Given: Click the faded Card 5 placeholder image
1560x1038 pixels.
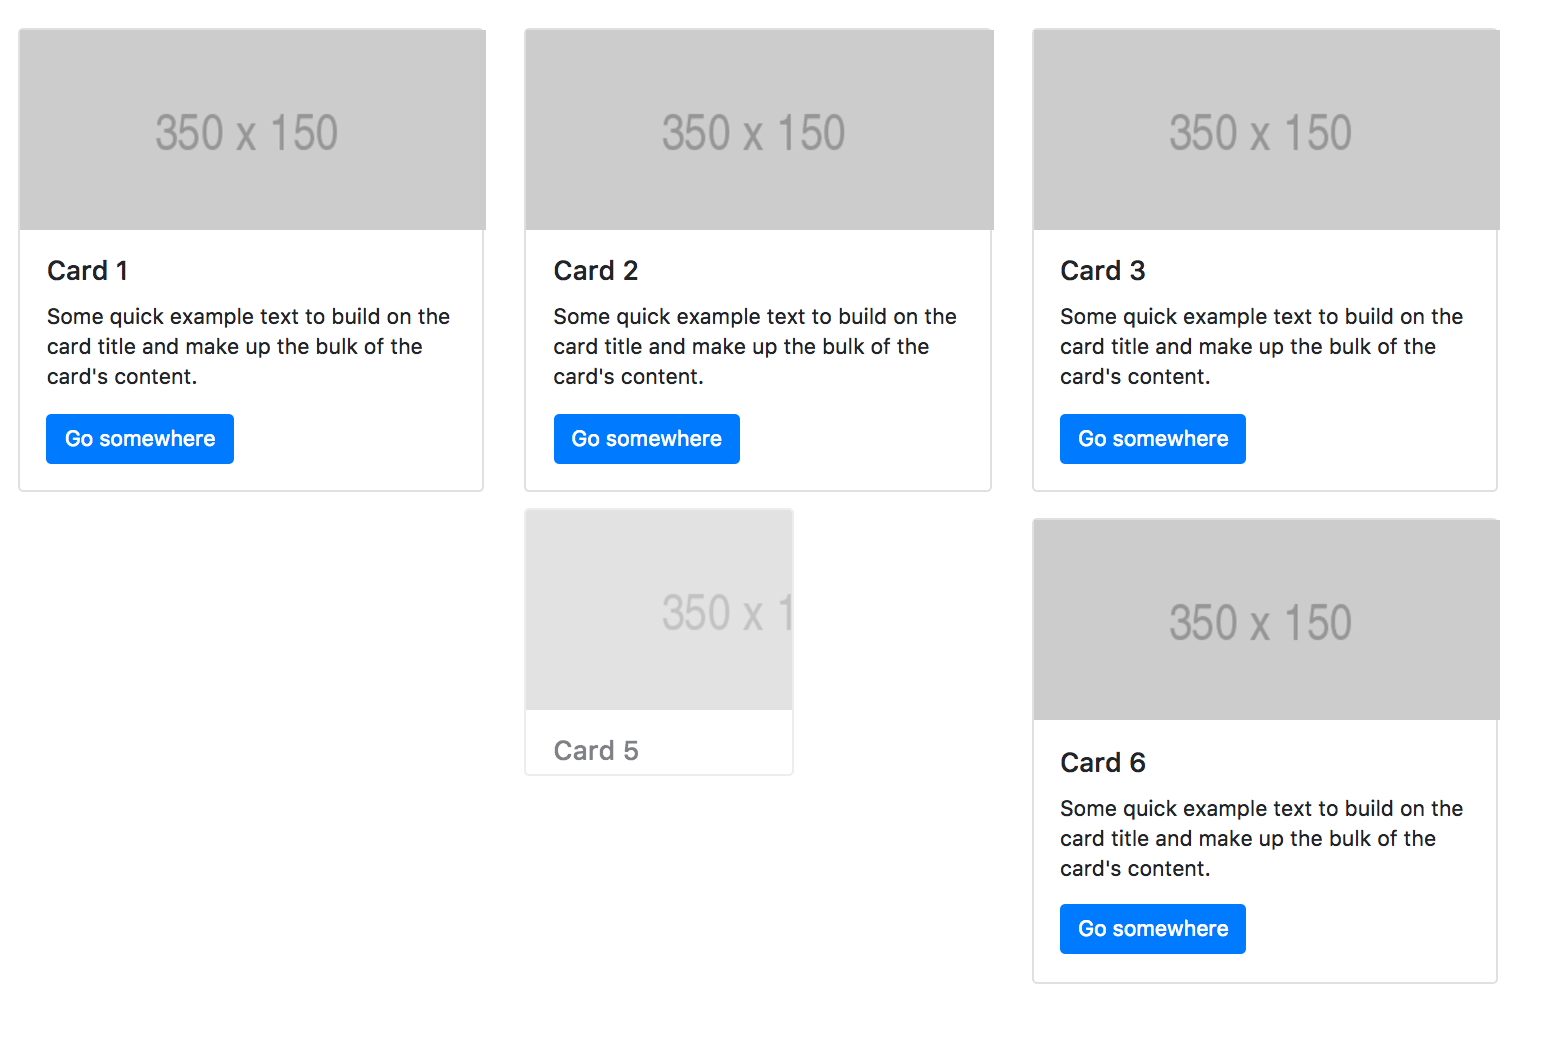Looking at the screenshot, I should pos(659,610).
